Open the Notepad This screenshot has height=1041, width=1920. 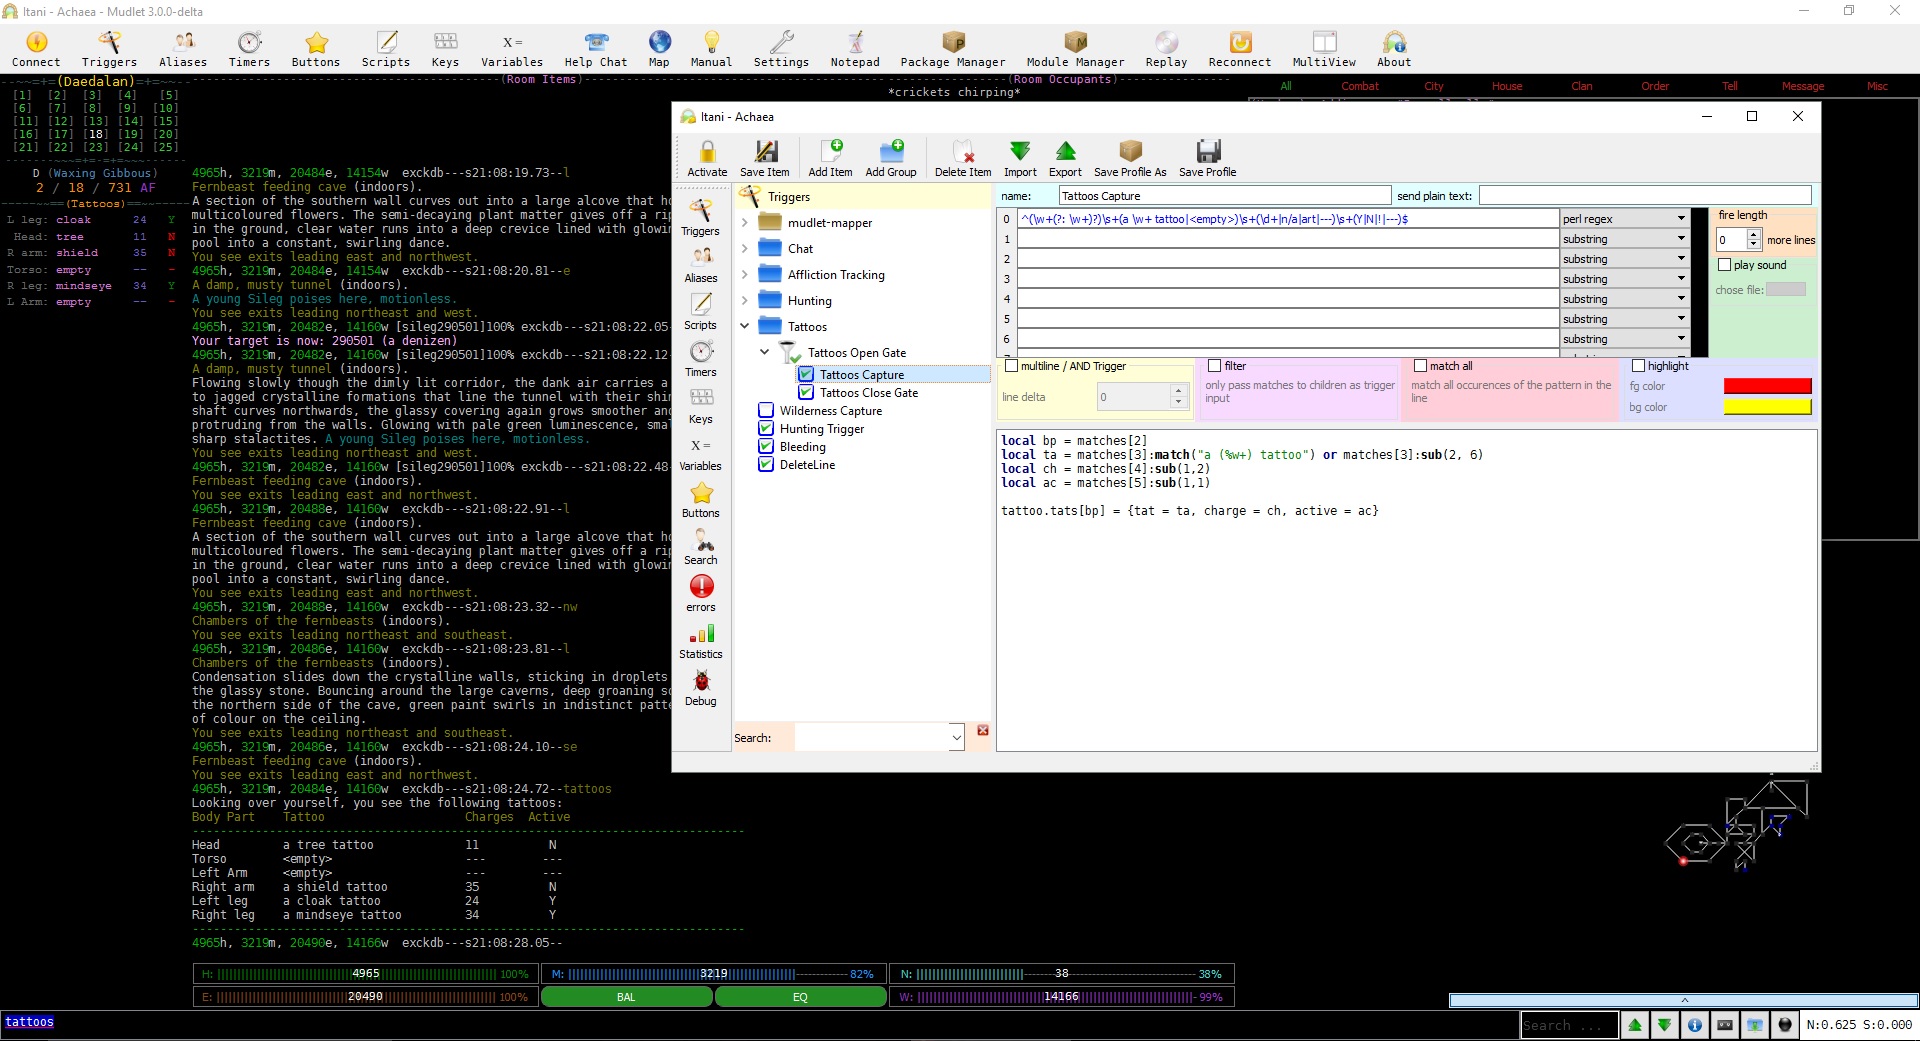(x=855, y=48)
